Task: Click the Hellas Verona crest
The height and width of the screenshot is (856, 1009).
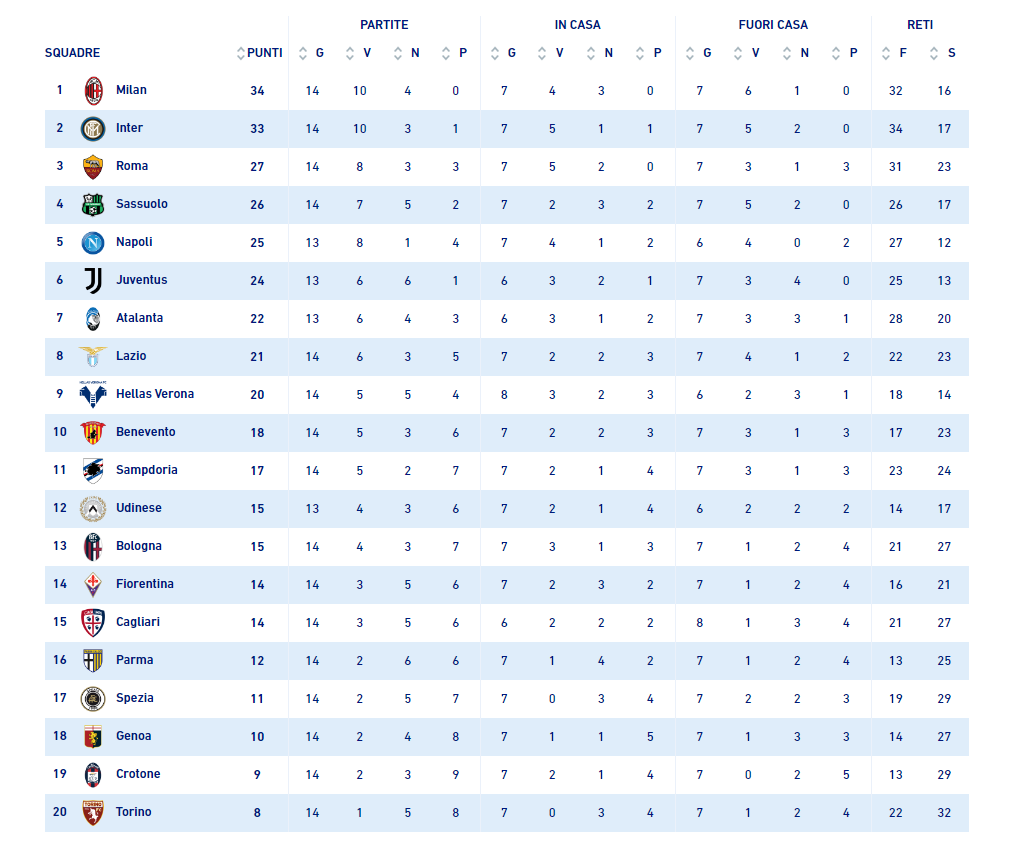Action: point(93,395)
